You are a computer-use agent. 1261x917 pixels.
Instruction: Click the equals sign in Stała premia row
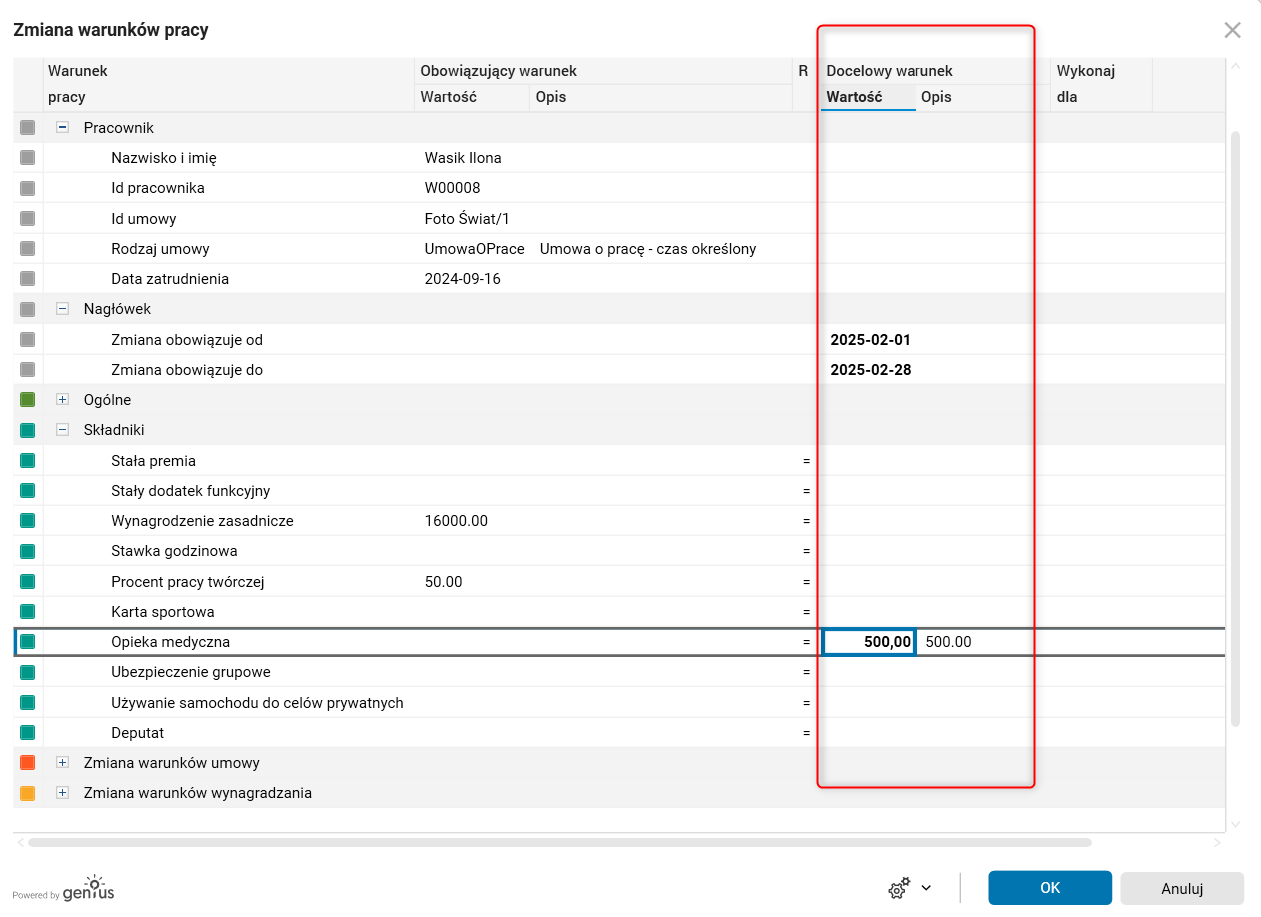point(805,461)
